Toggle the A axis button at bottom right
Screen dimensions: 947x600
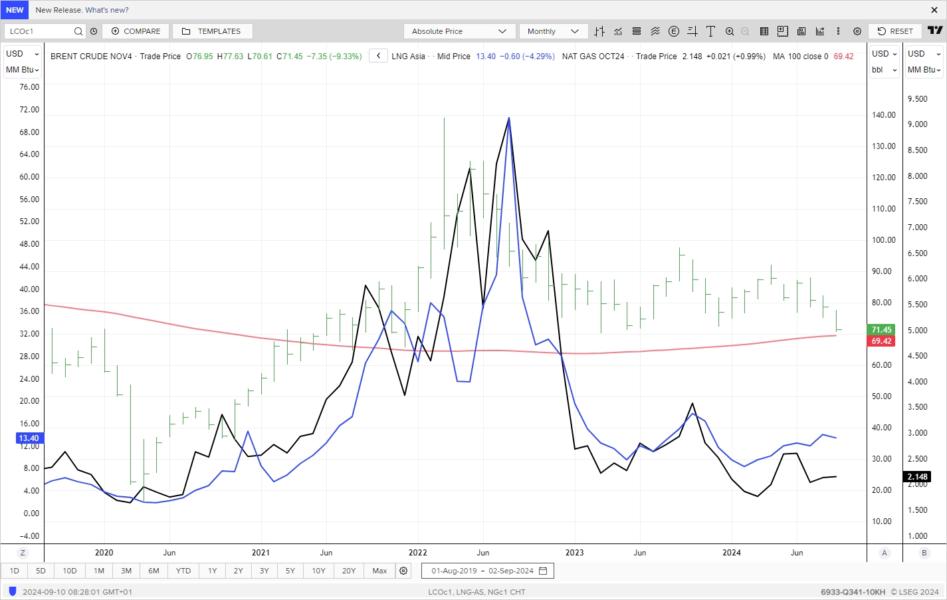(x=884, y=553)
